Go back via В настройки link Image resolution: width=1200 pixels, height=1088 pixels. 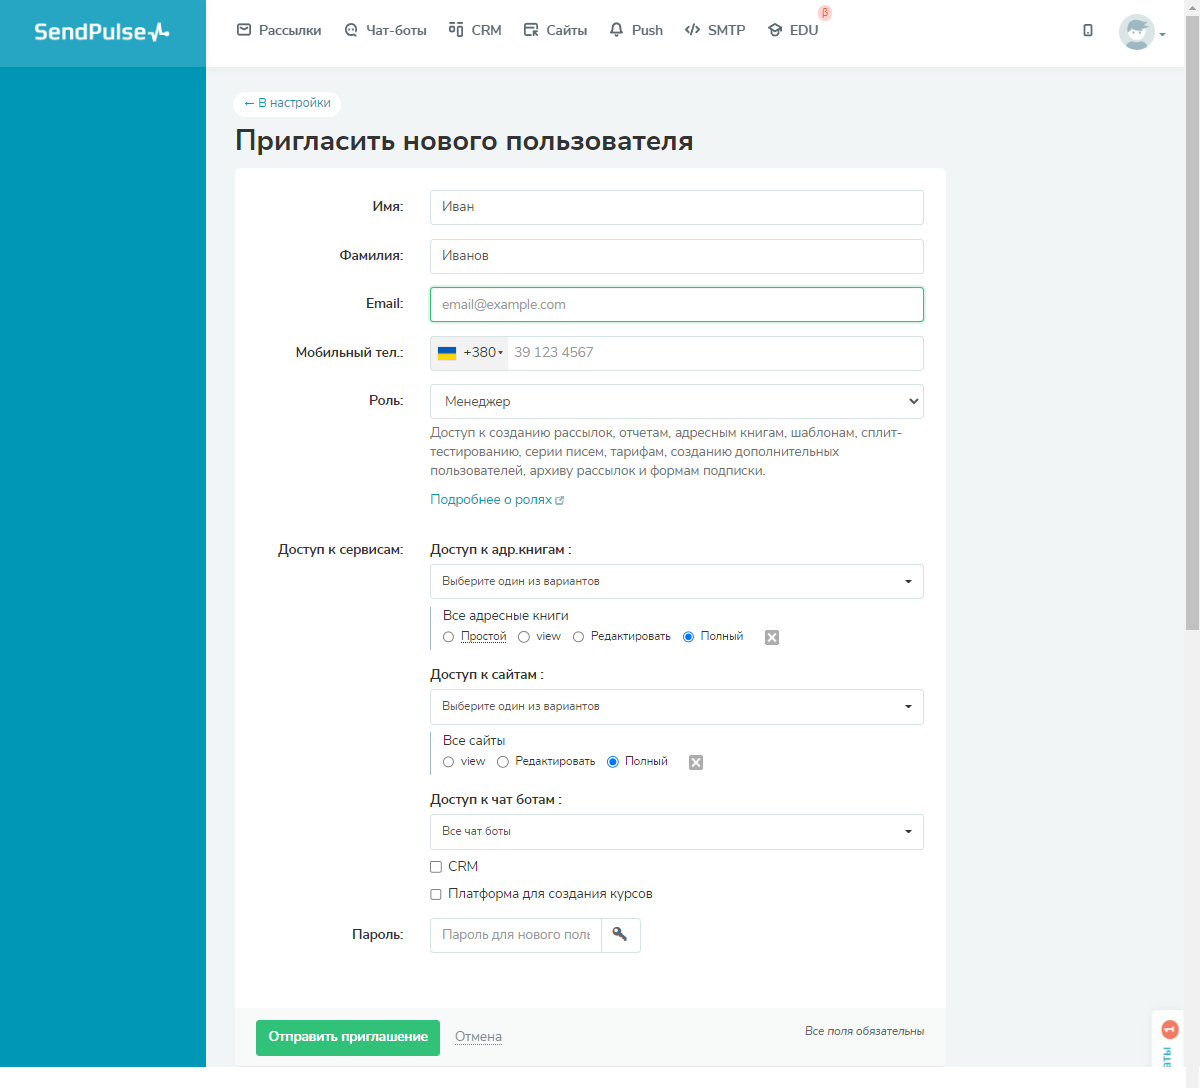[287, 103]
